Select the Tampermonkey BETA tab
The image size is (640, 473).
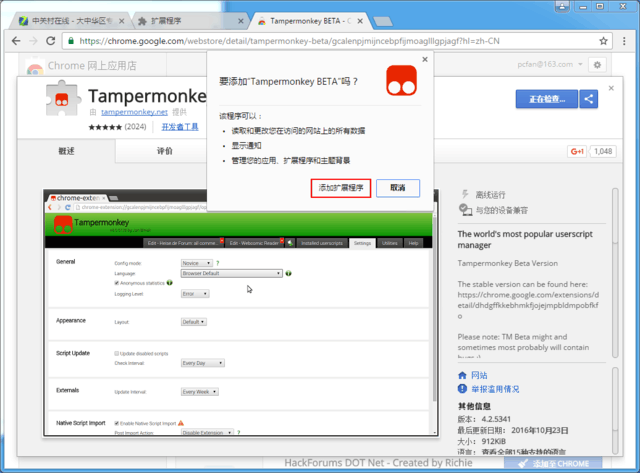(310, 21)
